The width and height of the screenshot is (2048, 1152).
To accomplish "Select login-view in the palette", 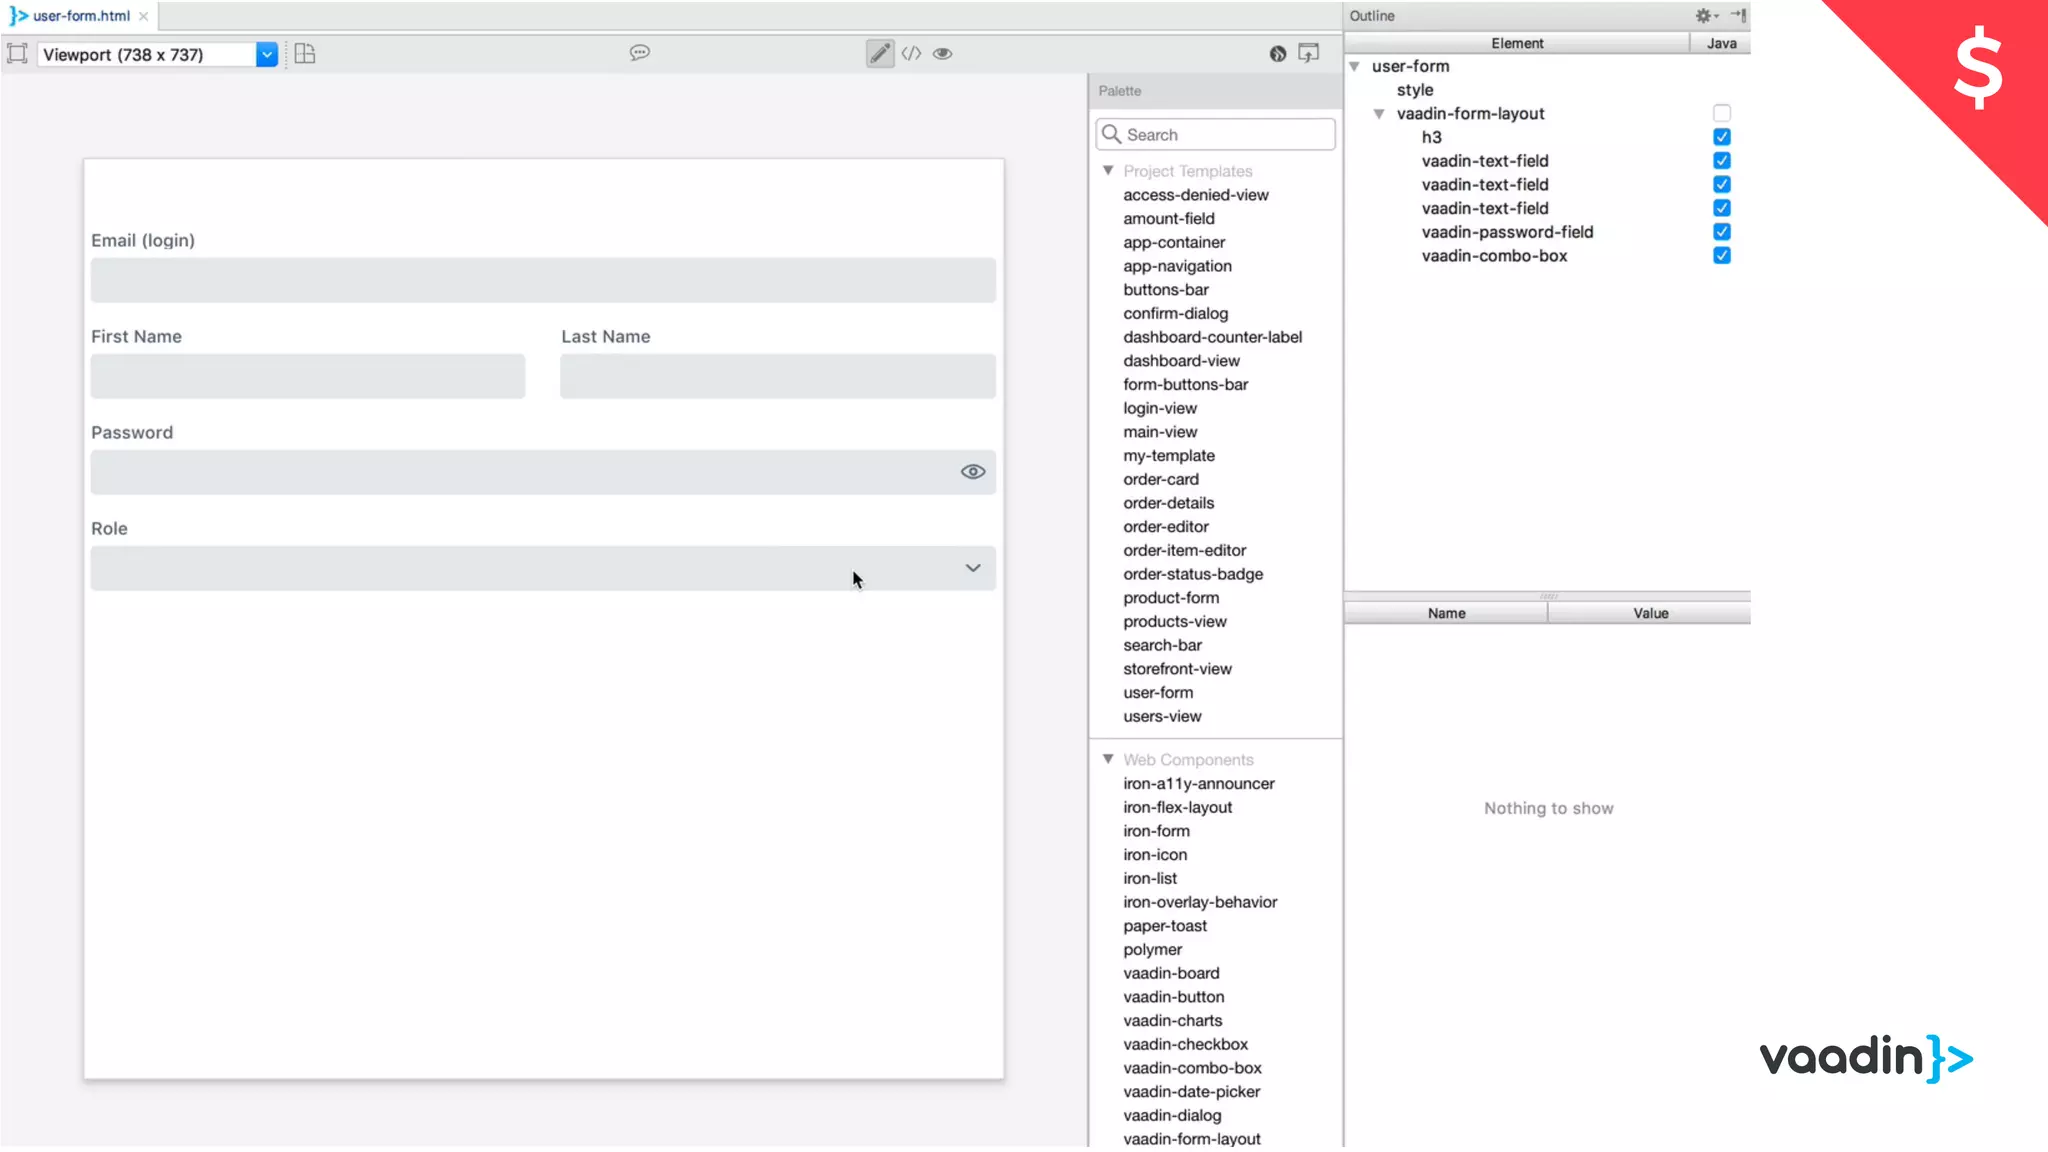I will 1159,408.
